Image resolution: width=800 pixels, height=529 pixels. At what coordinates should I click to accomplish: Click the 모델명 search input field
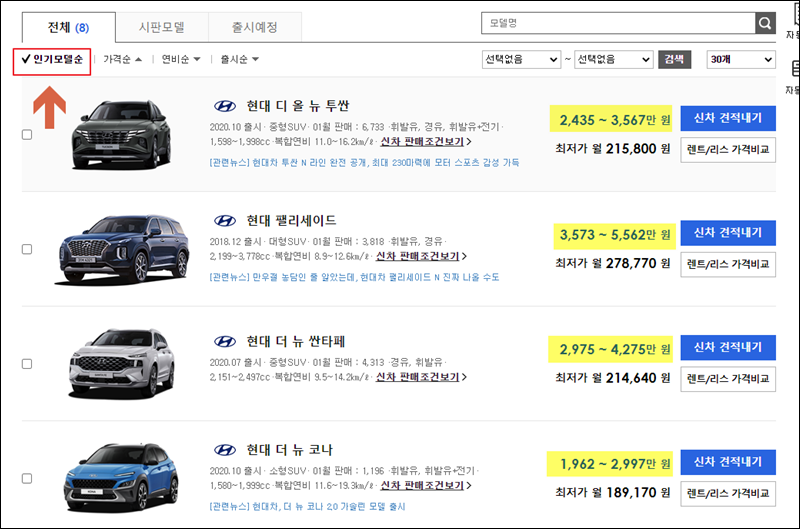click(x=618, y=23)
